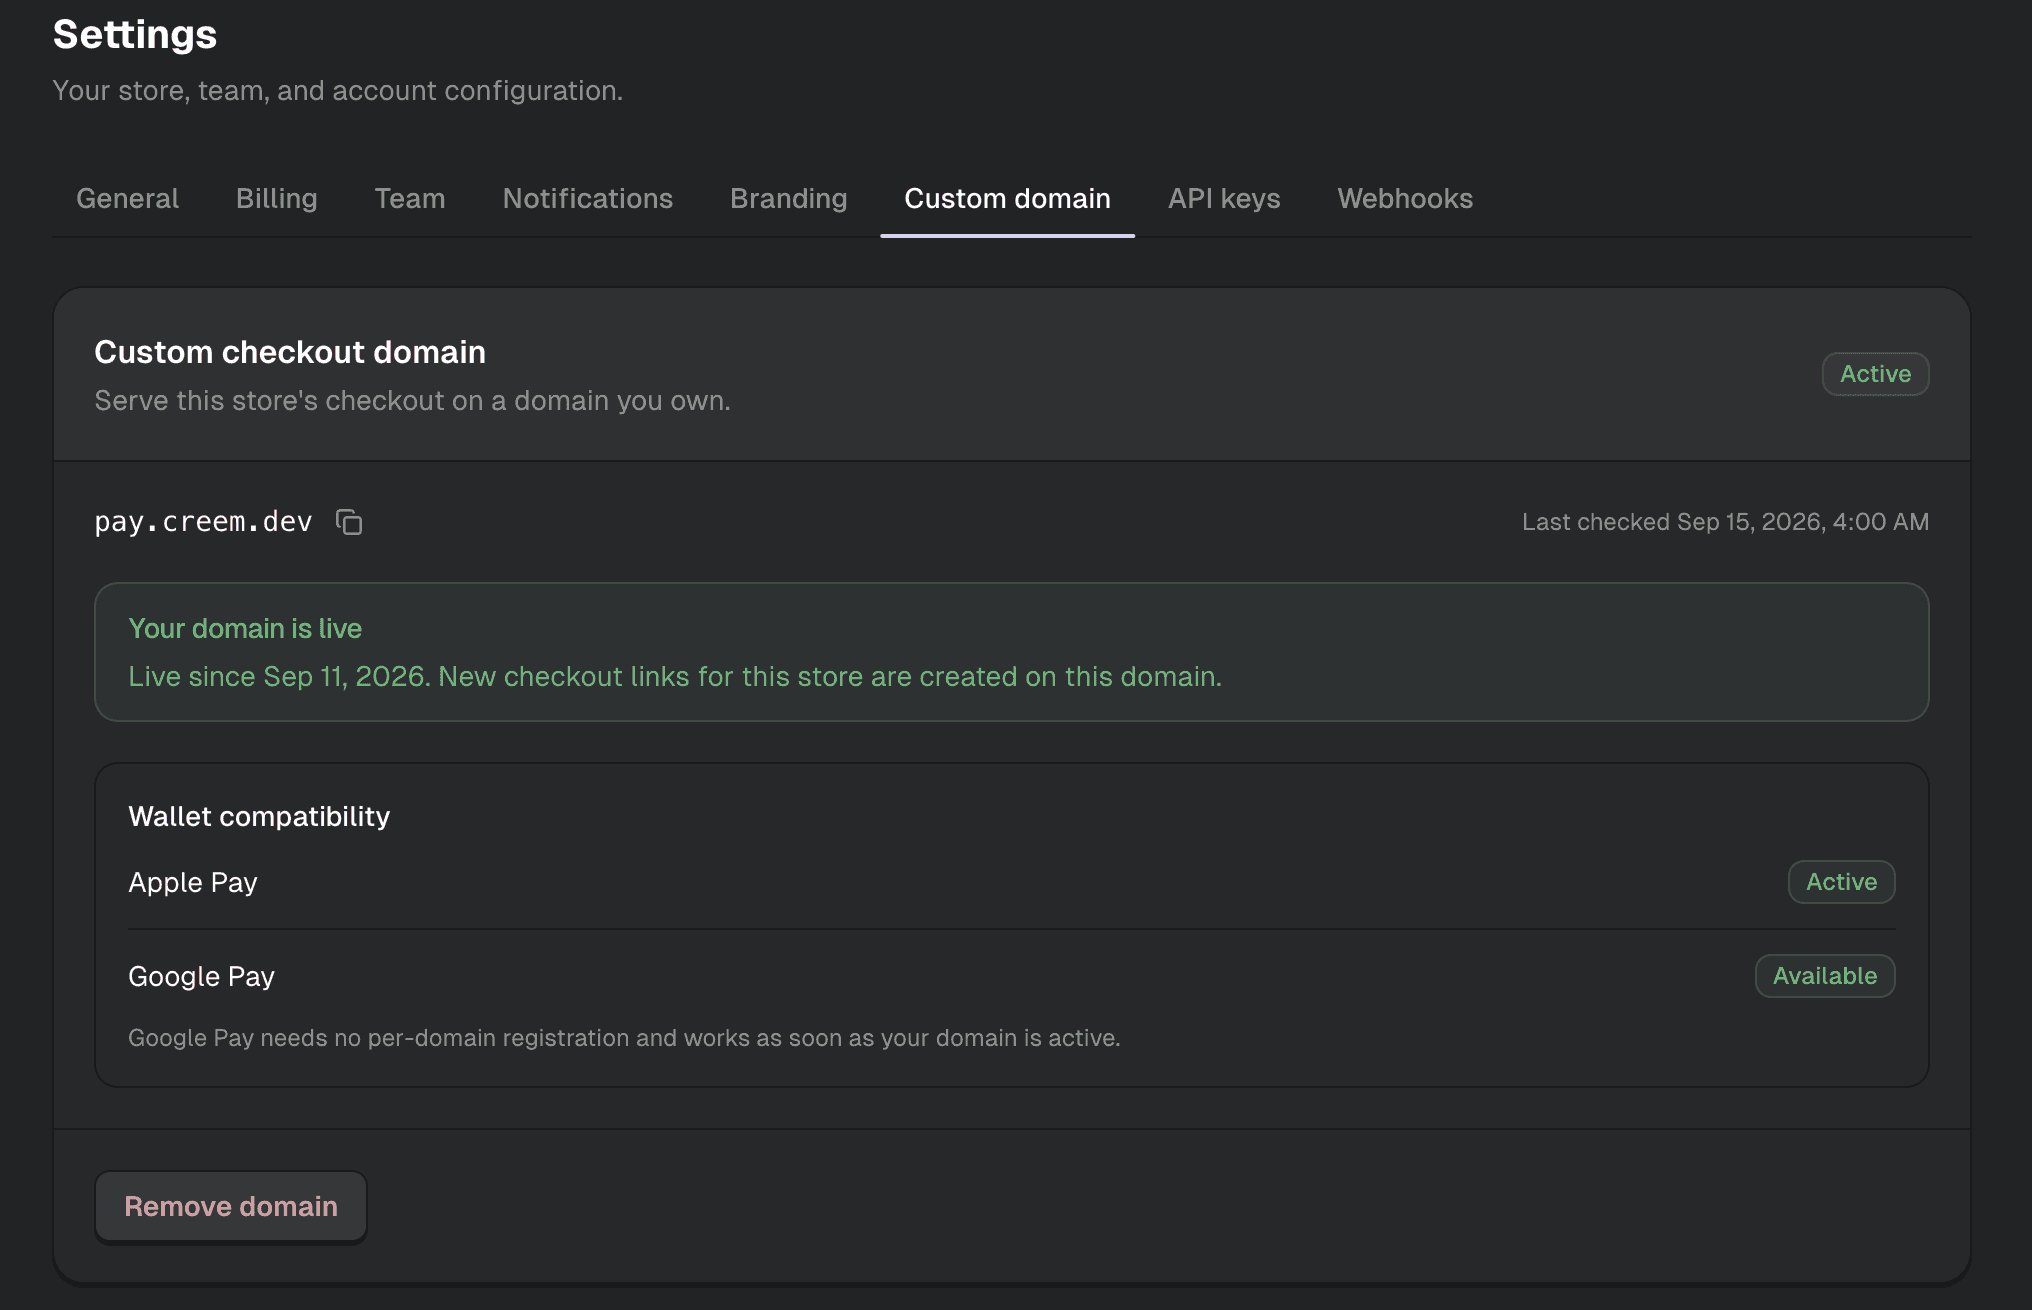This screenshot has width=2032, height=1310.
Task: Switch to the Webhooks tab
Action: pos(1405,198)
